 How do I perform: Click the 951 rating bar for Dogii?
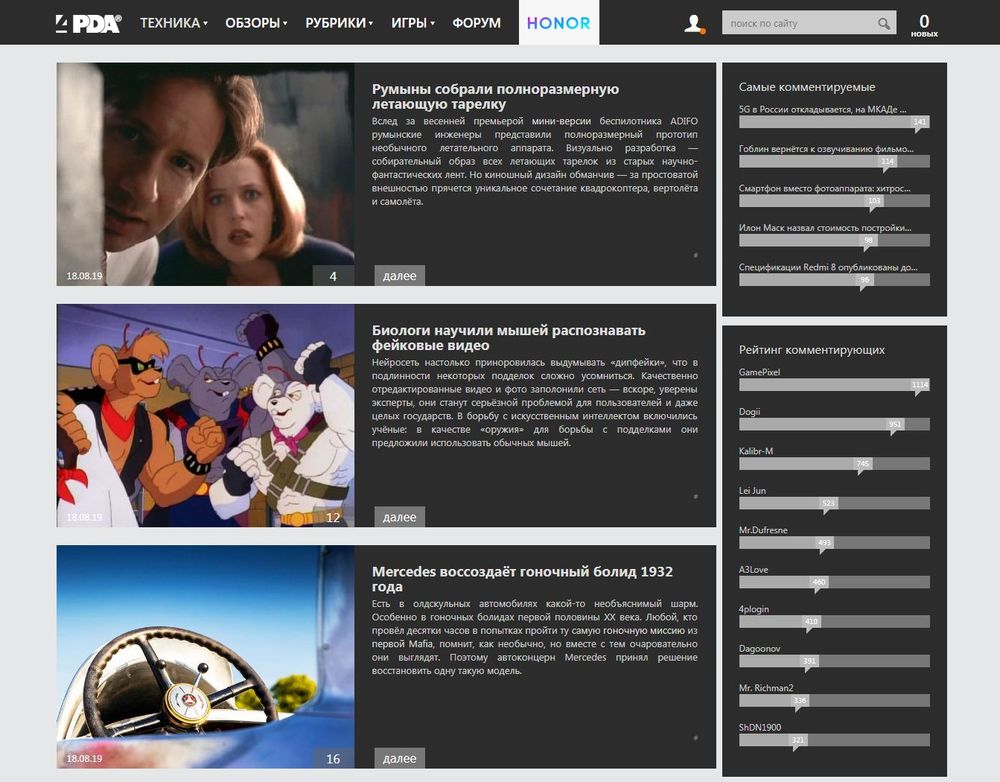[834, 424]
